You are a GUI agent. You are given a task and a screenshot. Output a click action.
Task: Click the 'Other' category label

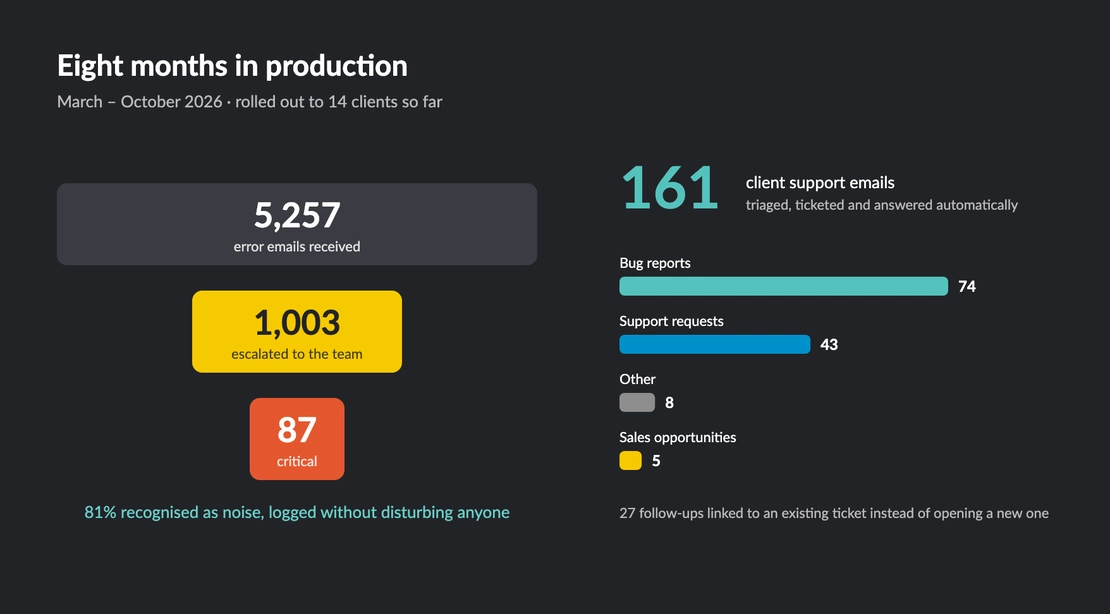click(637, 379)
